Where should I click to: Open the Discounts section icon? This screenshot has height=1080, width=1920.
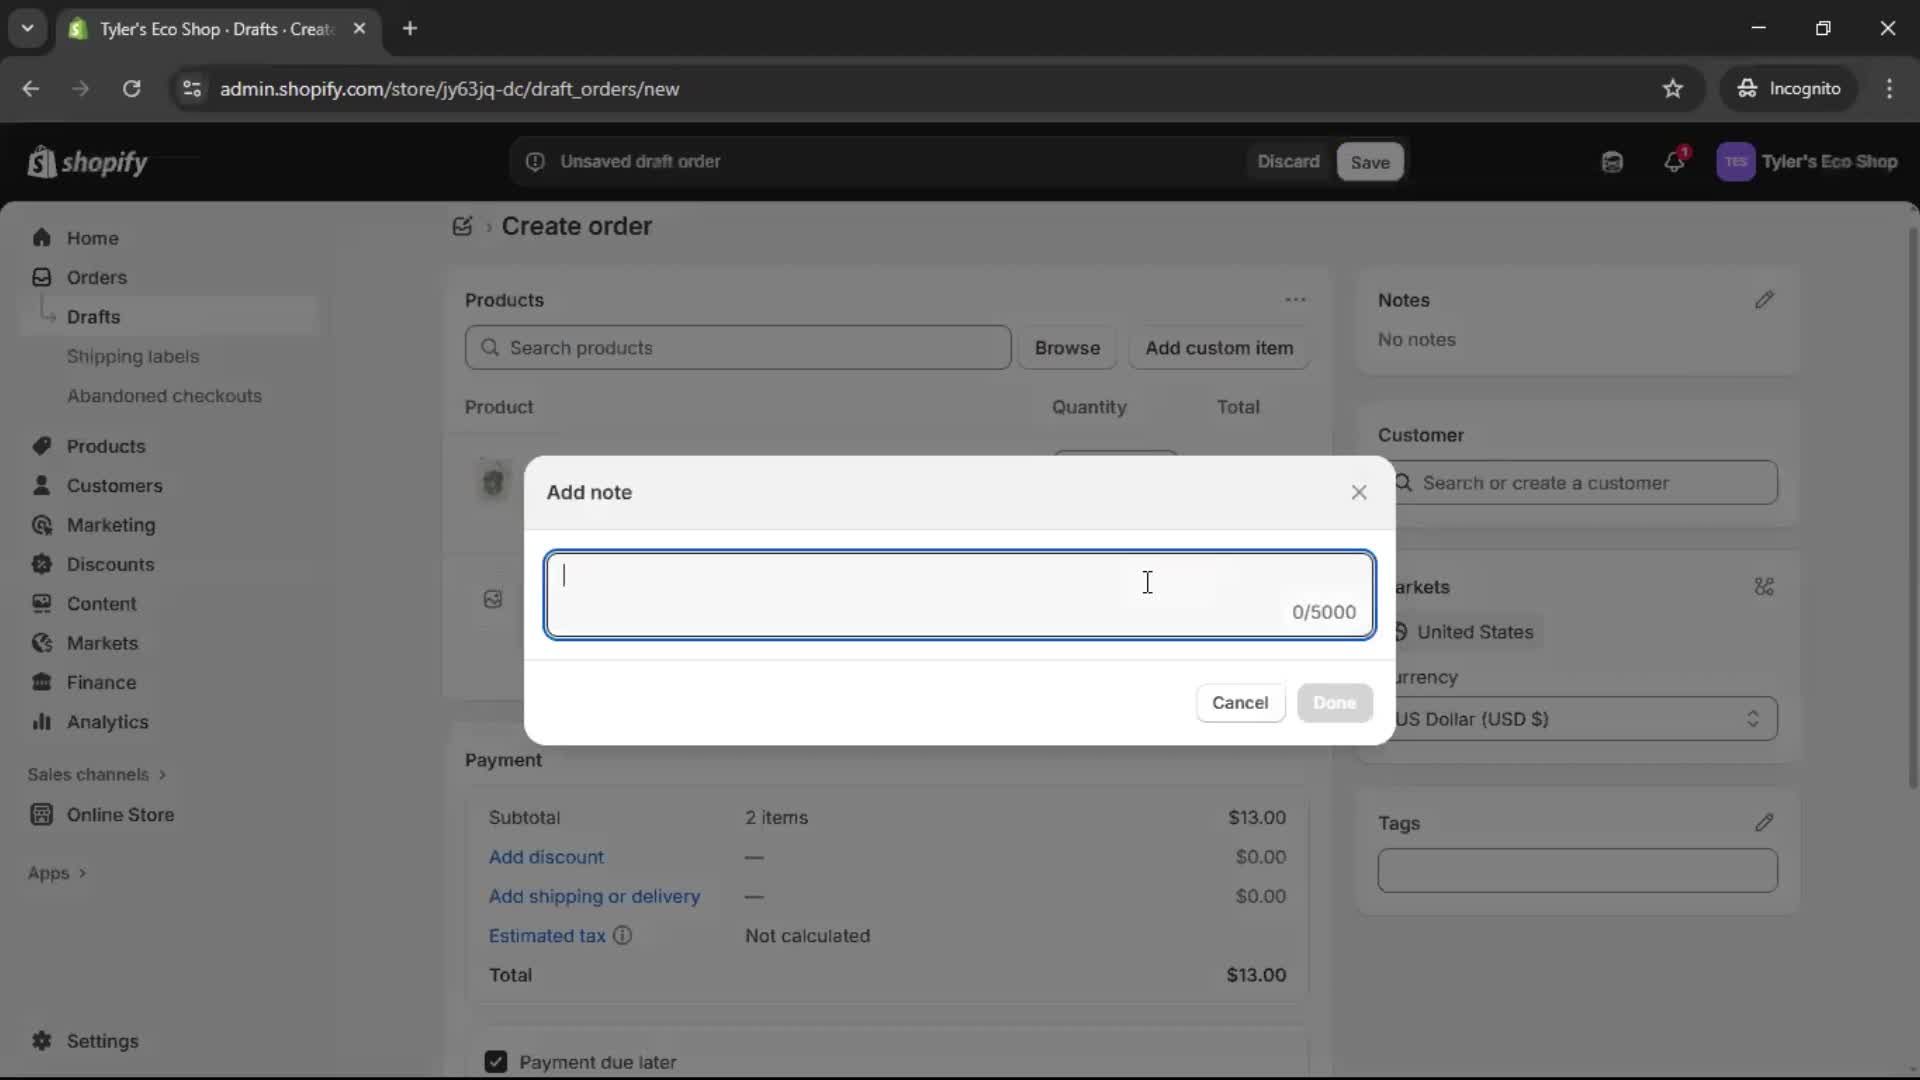click(x=41, y=564)
